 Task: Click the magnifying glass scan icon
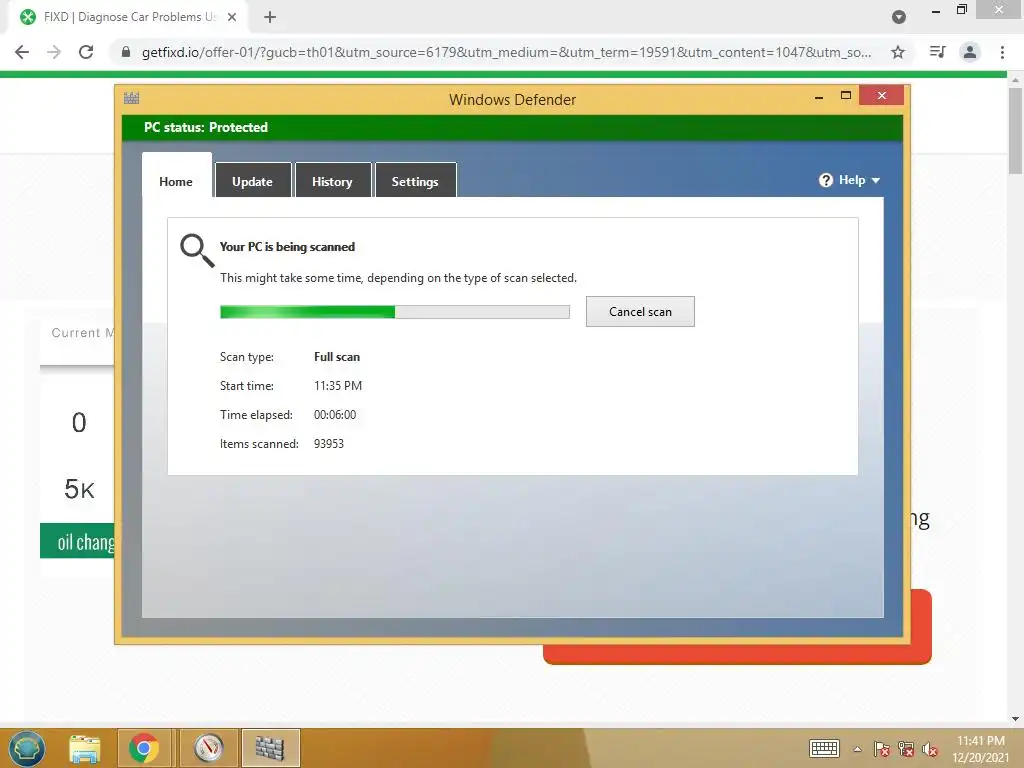(197, 251)
